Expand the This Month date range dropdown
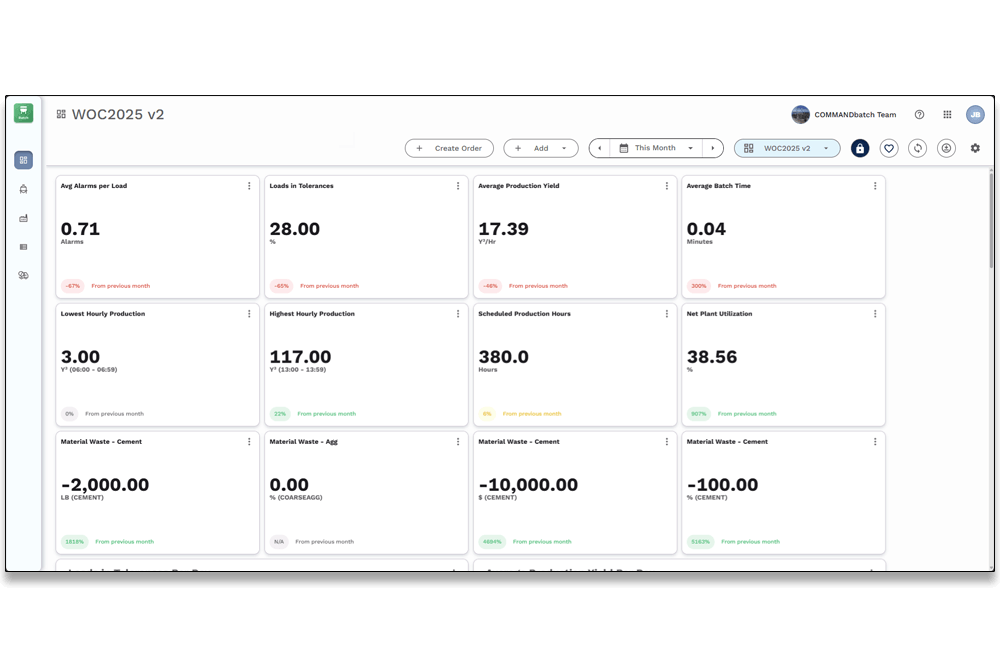1000x667 pixels. click(x=656, y=148)
